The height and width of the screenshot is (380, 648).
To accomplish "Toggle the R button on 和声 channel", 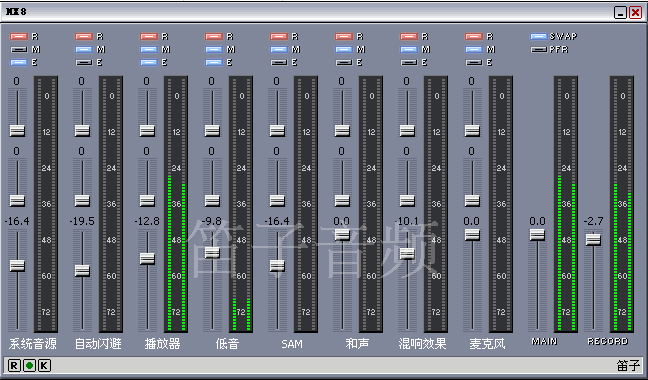I will point(343,37).
